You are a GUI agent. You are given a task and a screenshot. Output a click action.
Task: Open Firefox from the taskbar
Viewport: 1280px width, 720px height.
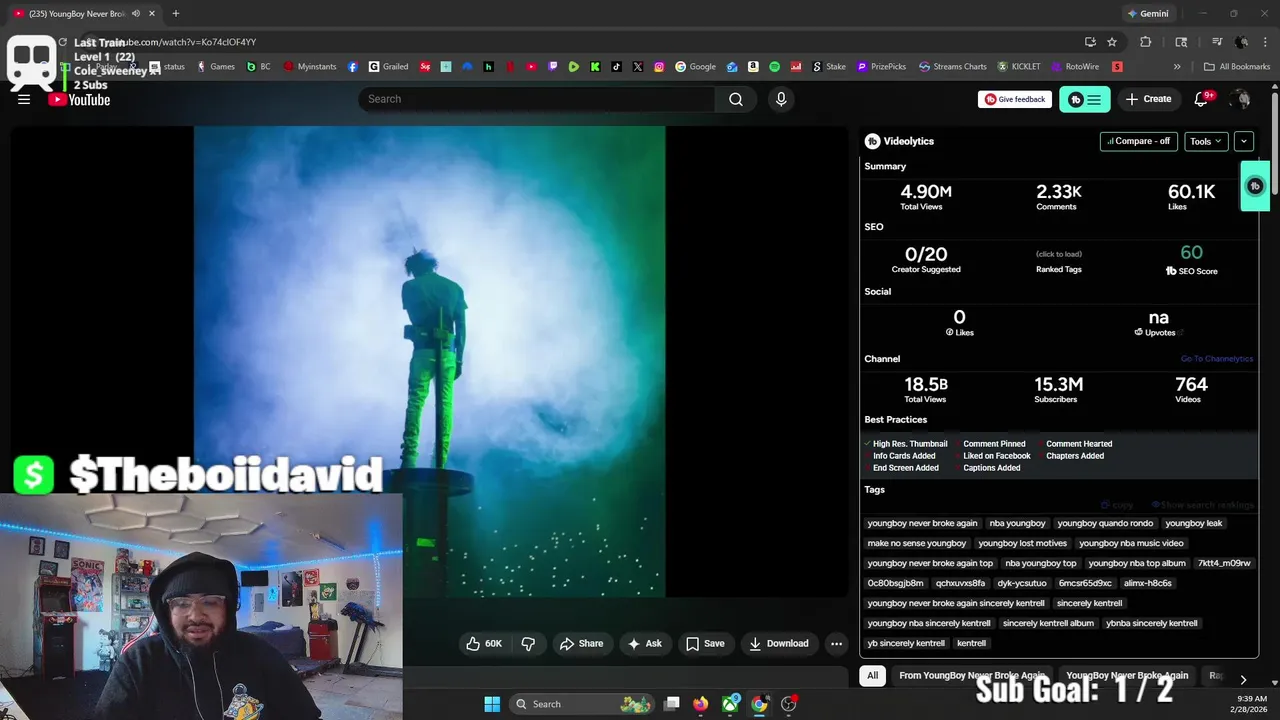(701, 704)
